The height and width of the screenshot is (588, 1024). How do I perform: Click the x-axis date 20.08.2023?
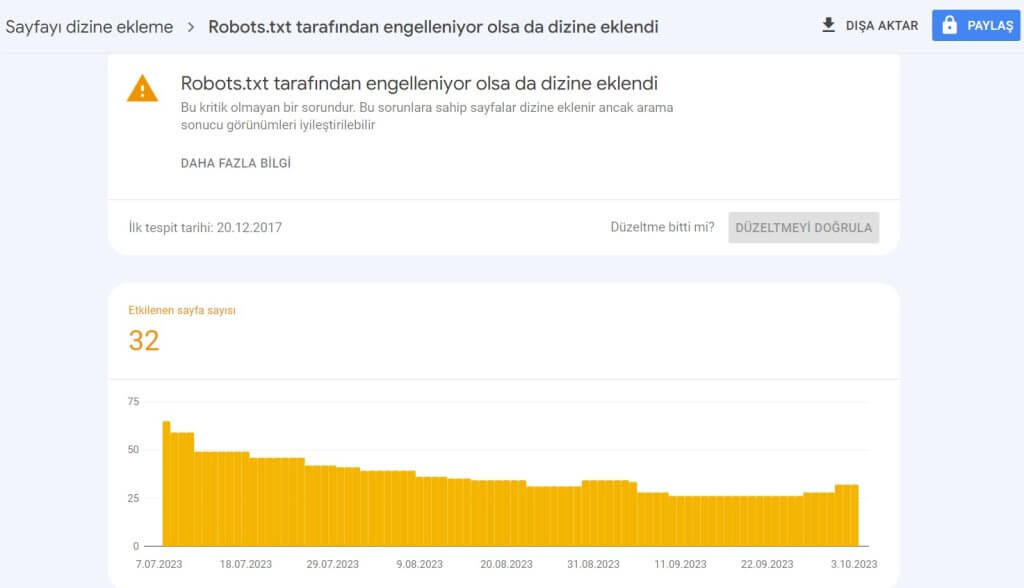pos(506,564)
